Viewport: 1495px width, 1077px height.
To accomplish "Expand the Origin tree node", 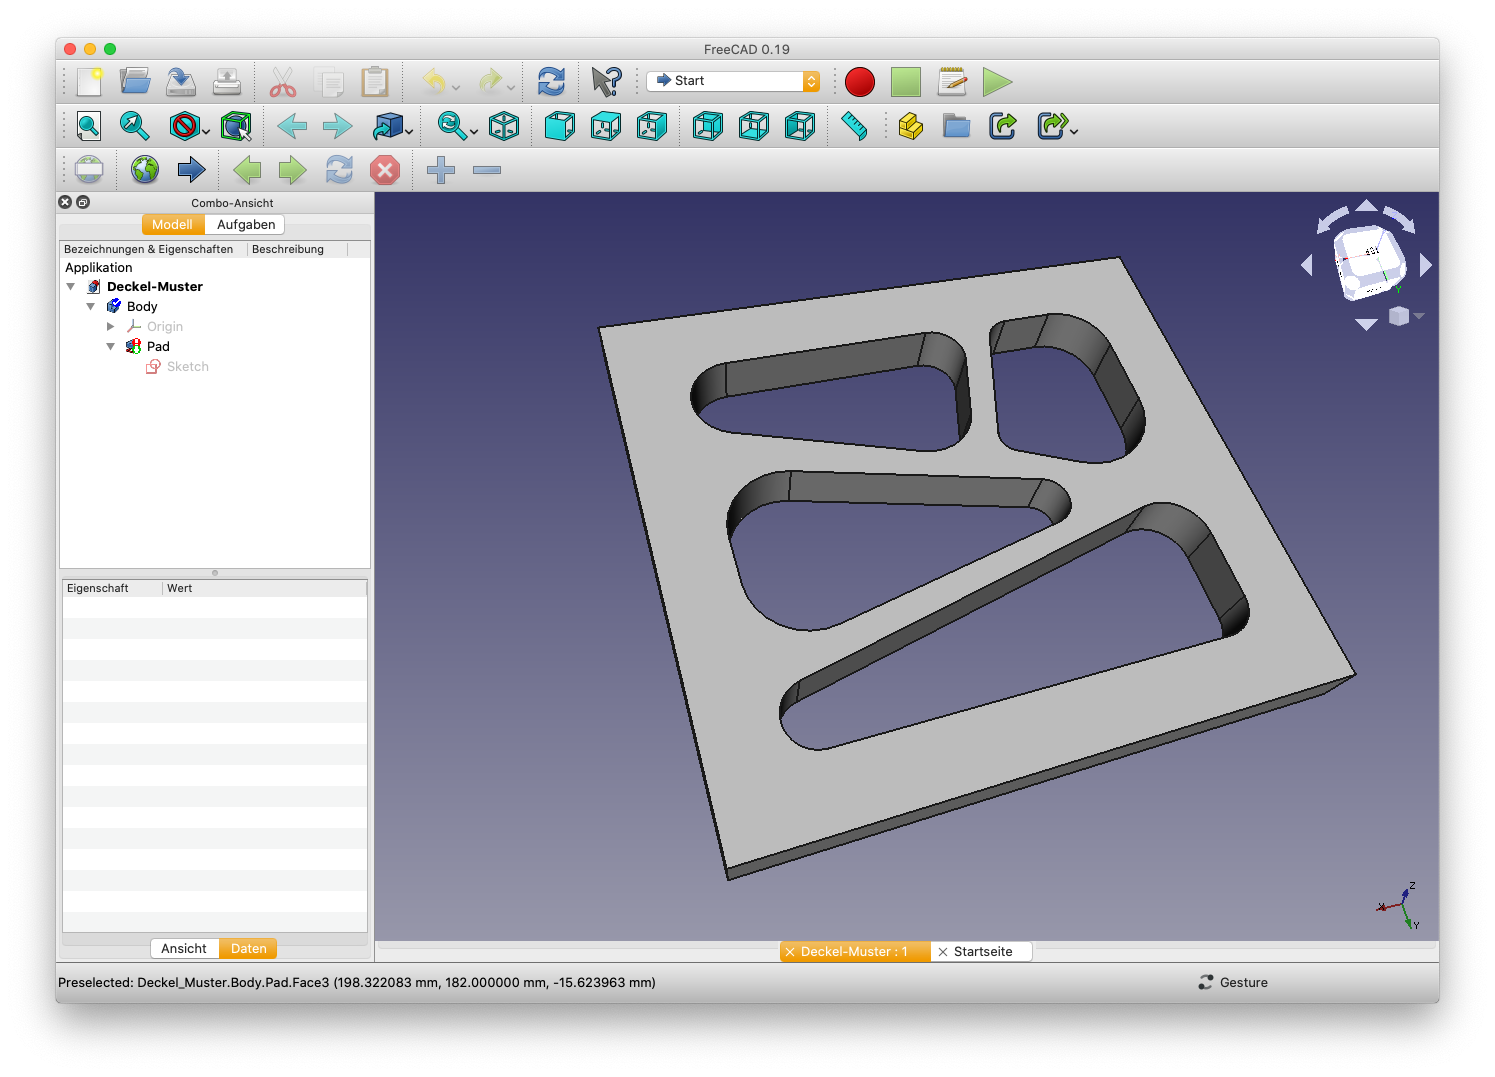I will [x=111, y=327].
